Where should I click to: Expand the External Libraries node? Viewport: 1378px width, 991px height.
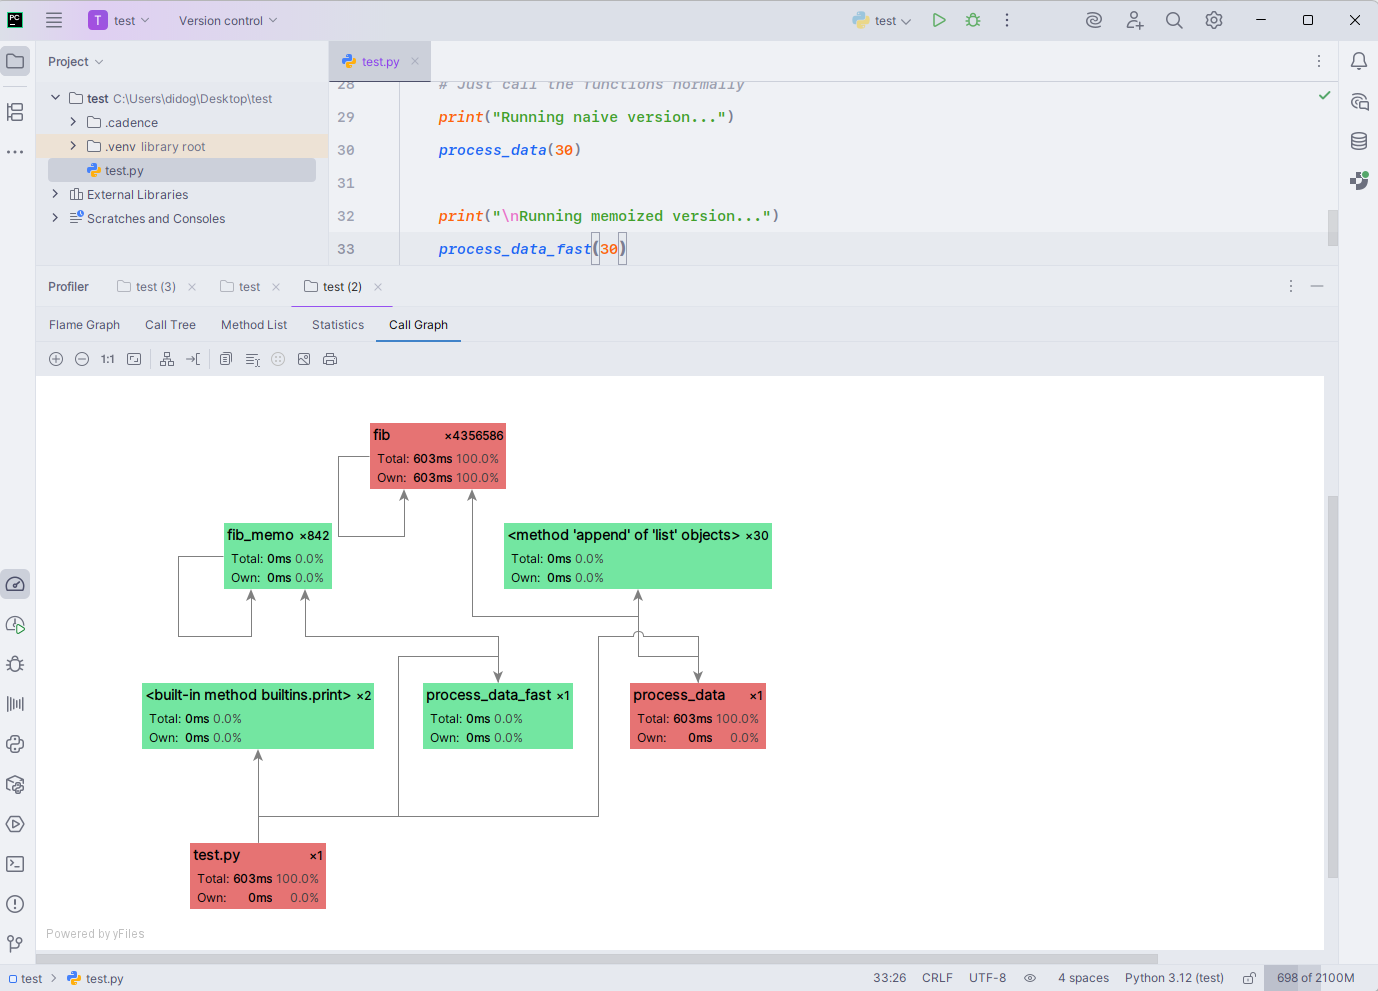point(55,194)
